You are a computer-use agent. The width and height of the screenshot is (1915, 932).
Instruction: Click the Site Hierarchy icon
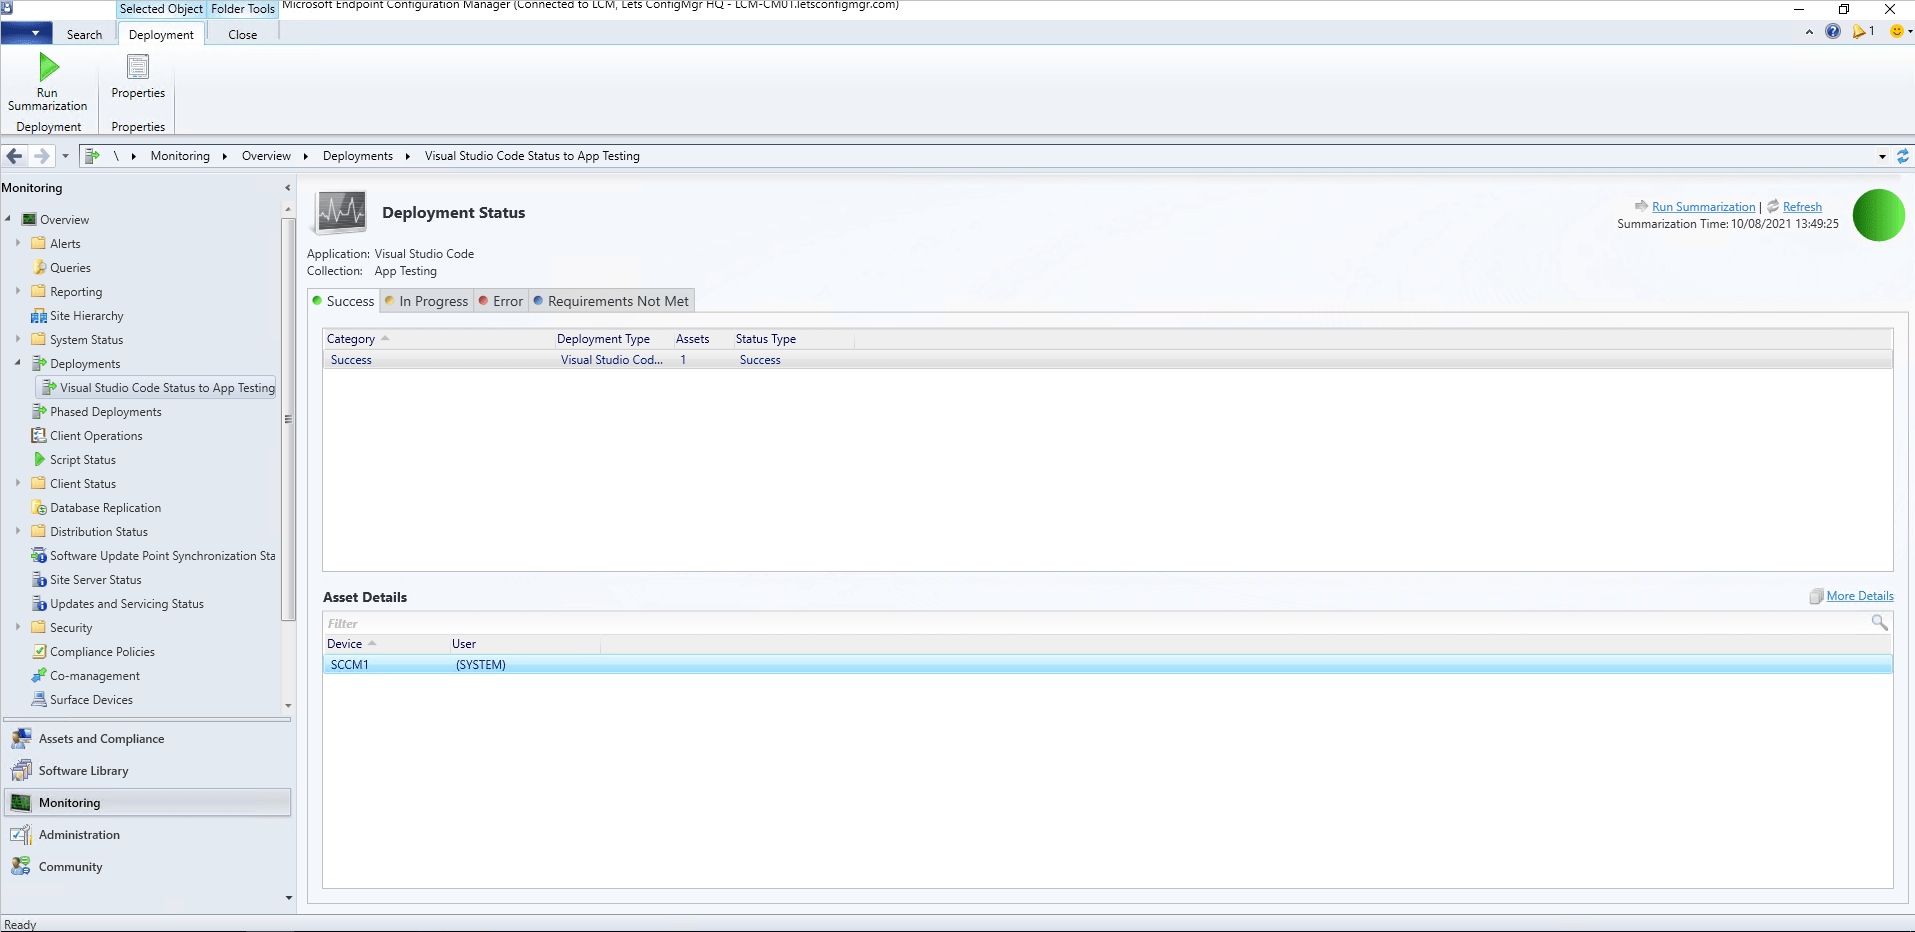coord(39,316)
